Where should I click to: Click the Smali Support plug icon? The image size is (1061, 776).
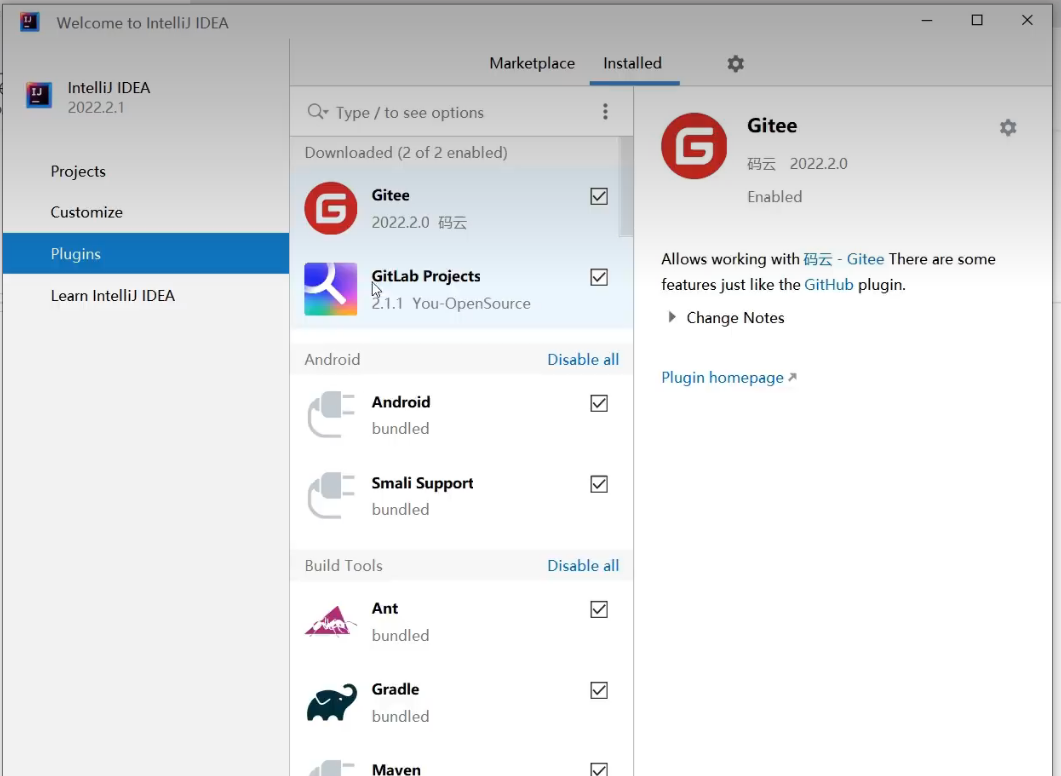pos(330,495)
